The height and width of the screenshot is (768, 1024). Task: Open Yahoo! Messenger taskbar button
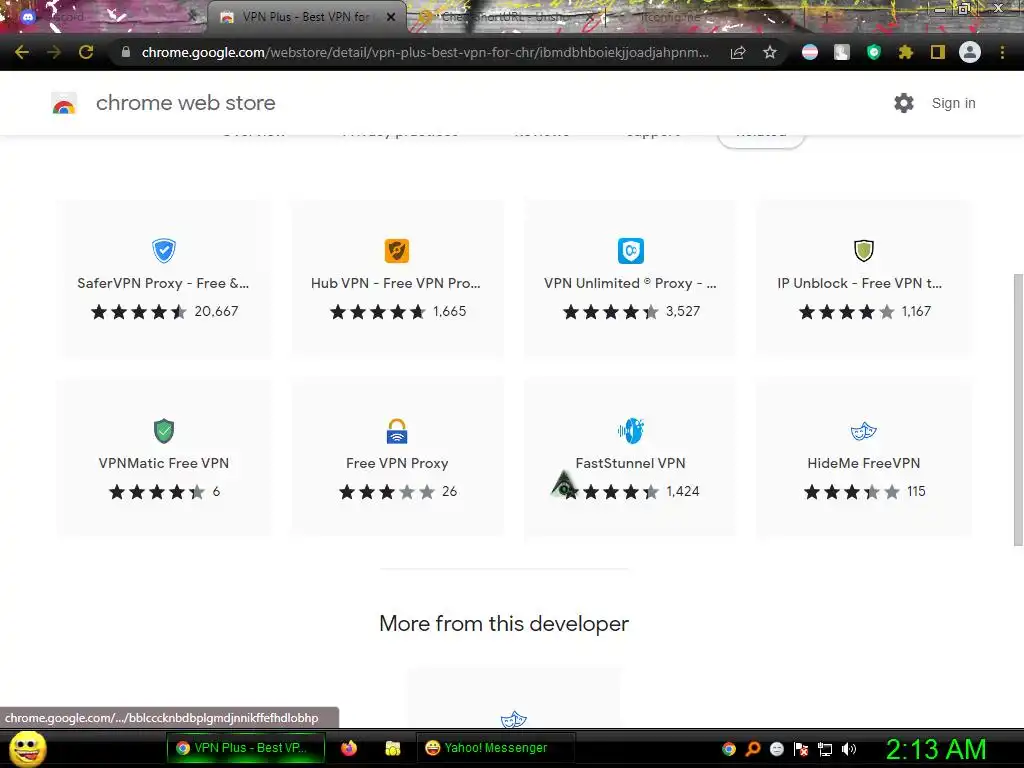point(496,748)
